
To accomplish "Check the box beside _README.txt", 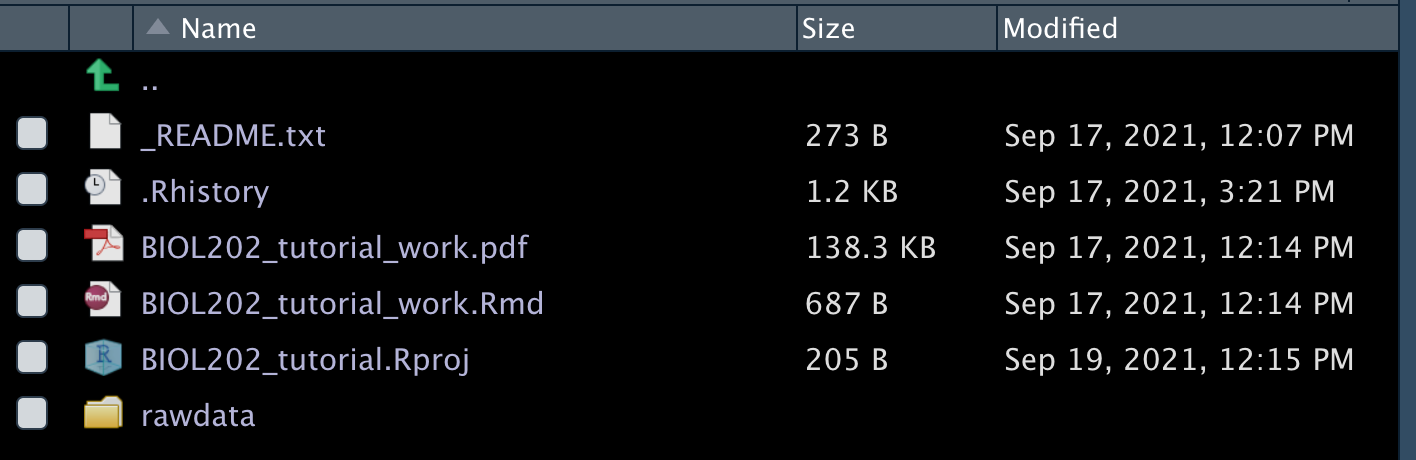I will [x=32, y=134].
